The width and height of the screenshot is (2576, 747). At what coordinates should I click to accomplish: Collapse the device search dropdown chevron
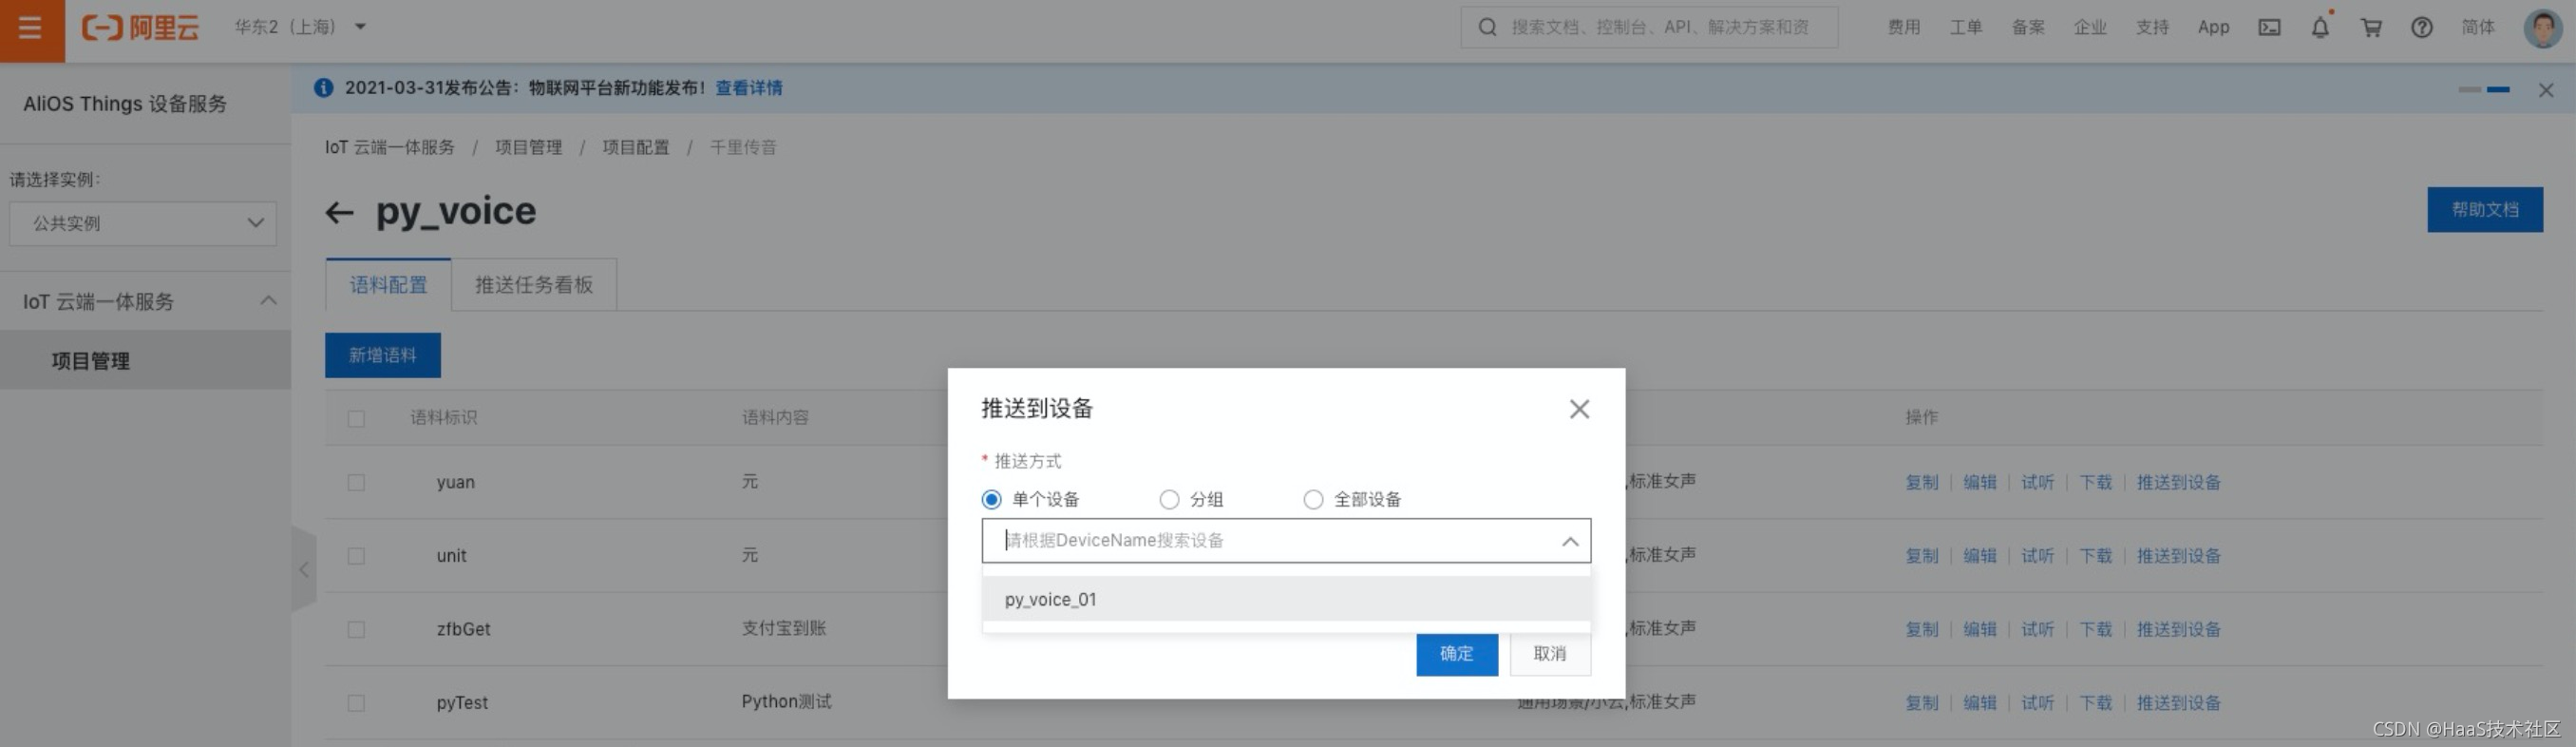(x=1570, y=541)
